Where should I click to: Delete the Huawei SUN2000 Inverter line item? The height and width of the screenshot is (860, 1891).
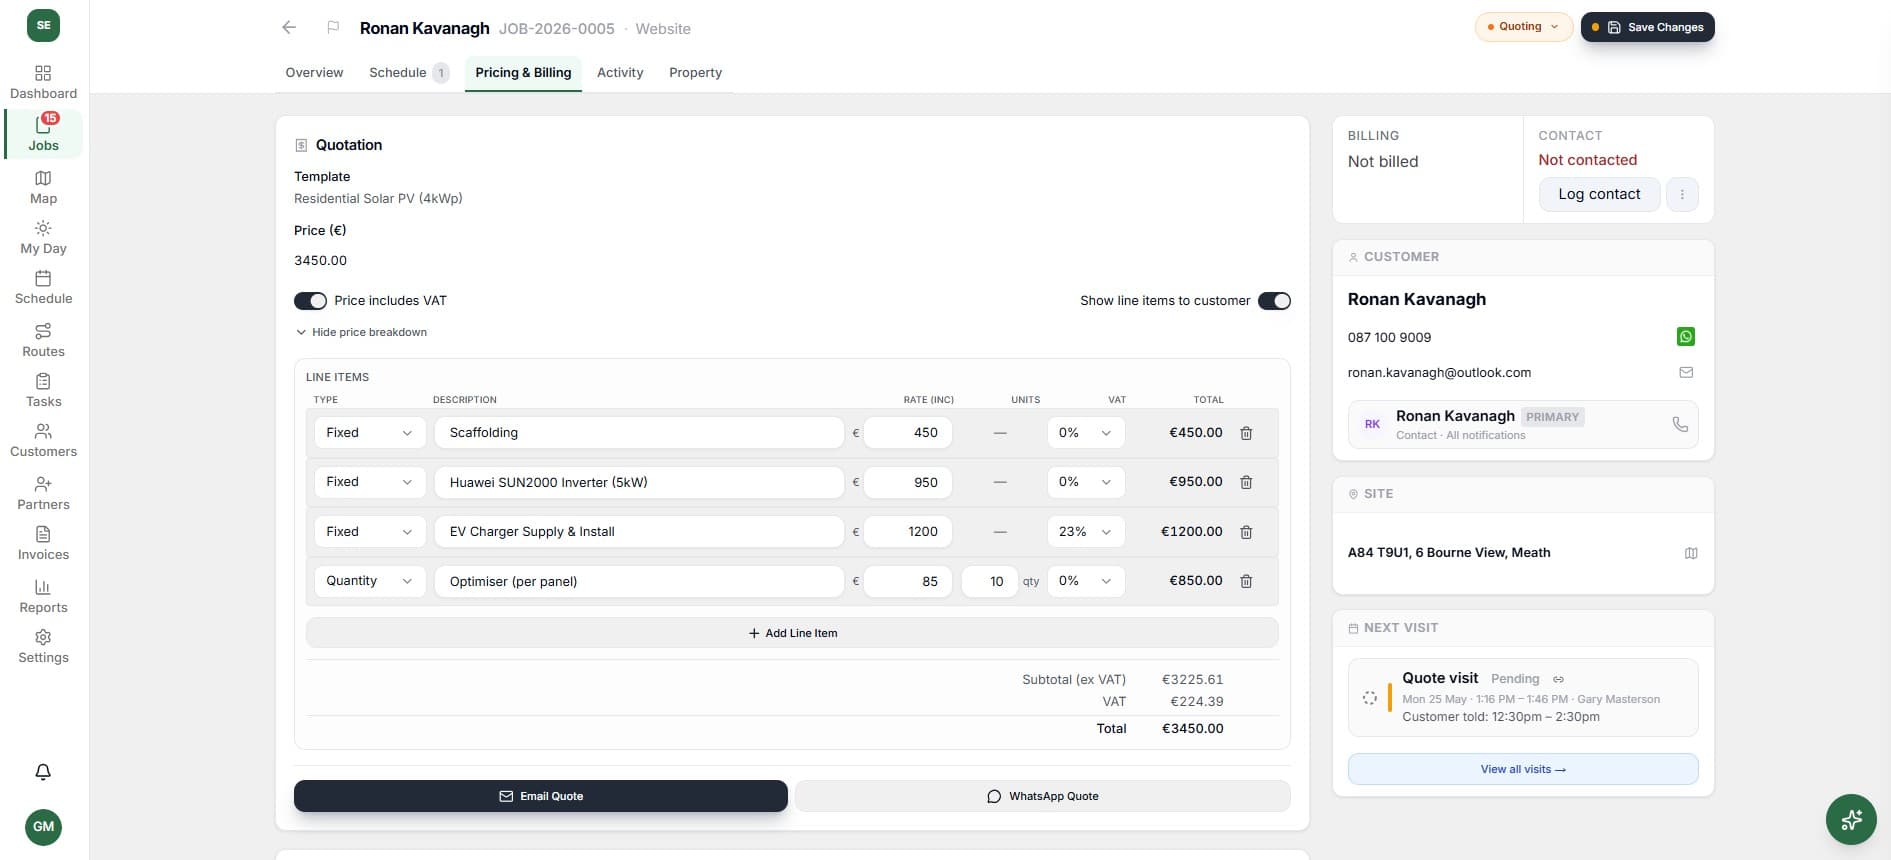pos(1246,482)
